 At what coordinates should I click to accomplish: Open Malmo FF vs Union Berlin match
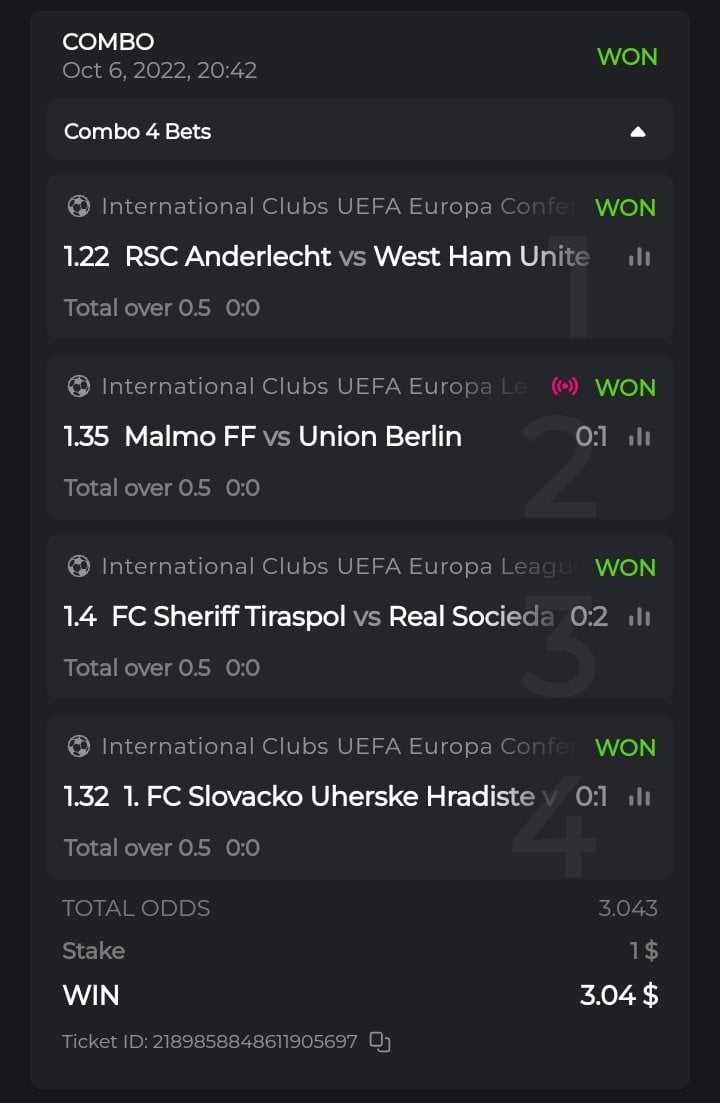tap(293, 437)
